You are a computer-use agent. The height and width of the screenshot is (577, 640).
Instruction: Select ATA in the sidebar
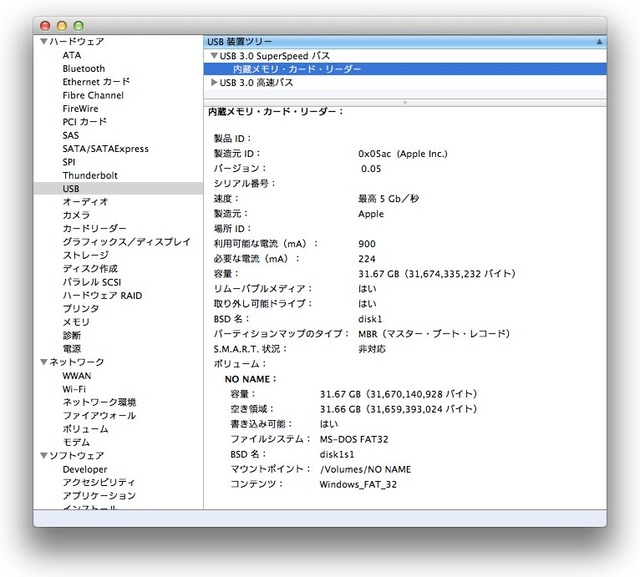pos(72,55)
